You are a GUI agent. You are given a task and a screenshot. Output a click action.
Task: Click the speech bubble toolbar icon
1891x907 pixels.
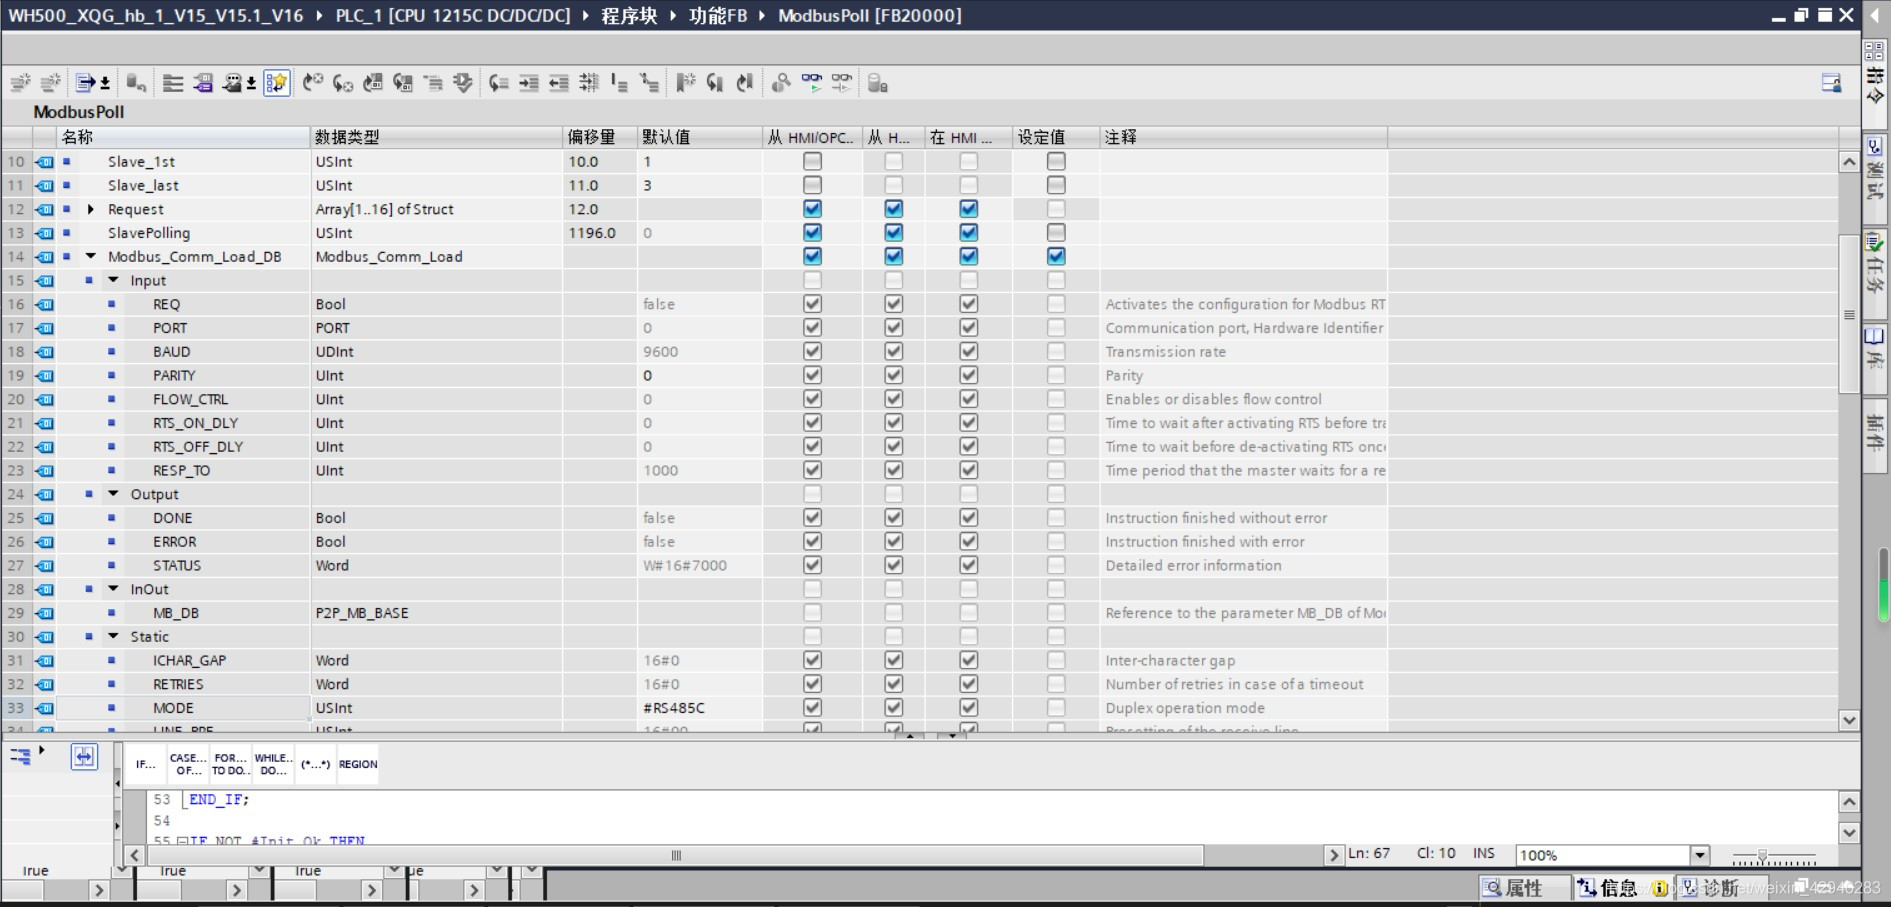pyautogui.click(x=234, y=83)
